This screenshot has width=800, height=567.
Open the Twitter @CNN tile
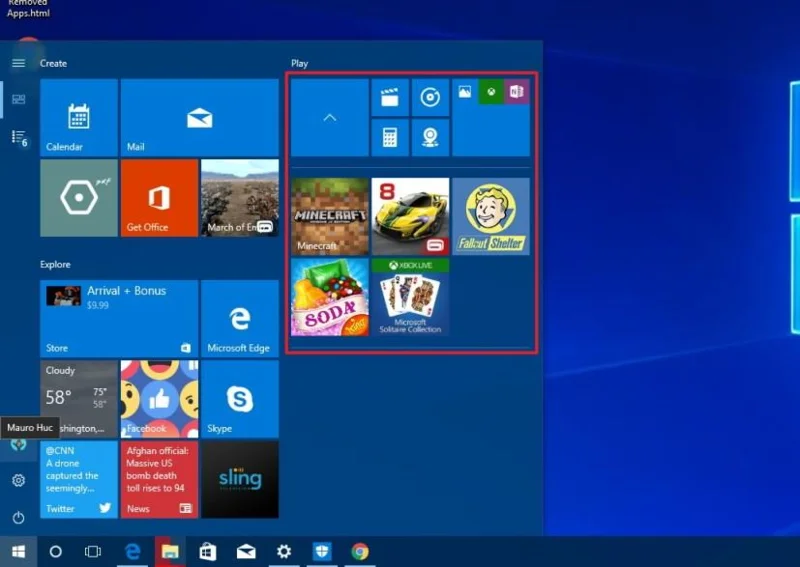tap(79, 480)
